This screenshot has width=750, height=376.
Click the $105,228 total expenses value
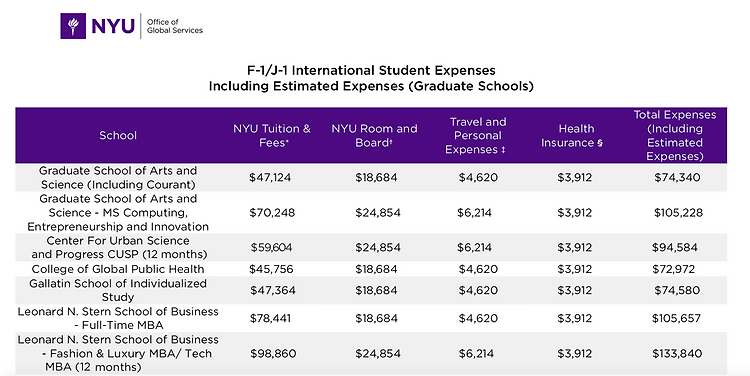[x=678, y=212]
